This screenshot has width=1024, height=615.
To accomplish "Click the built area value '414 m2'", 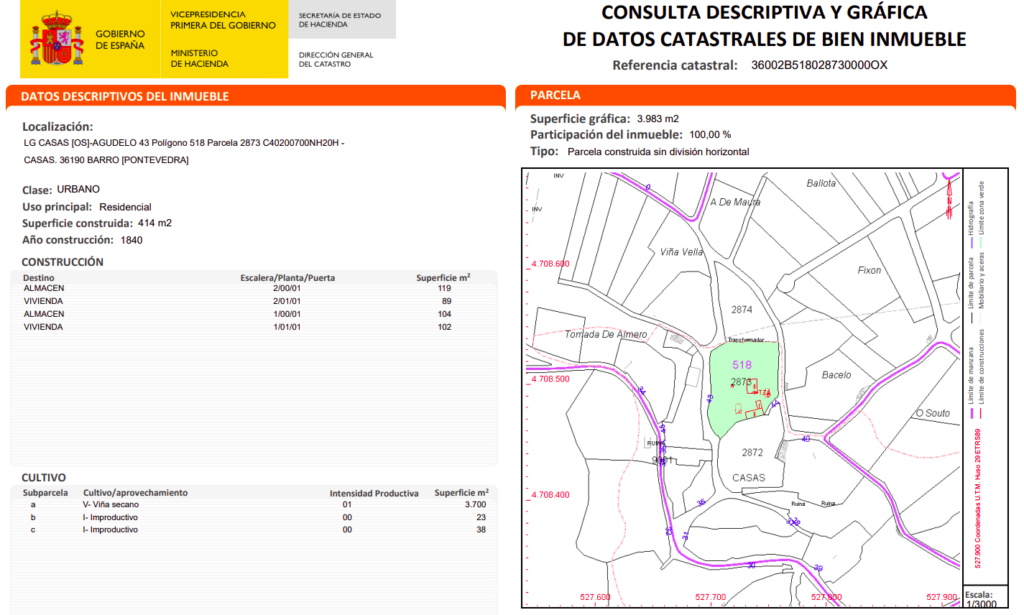I will coord(155,223).
